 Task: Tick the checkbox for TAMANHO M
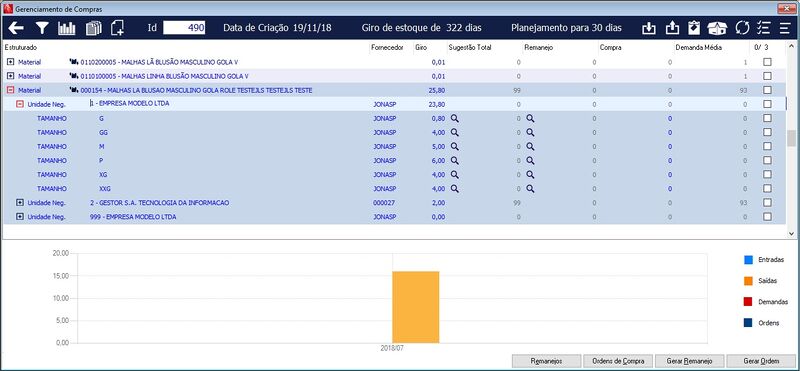click(767, 146)
